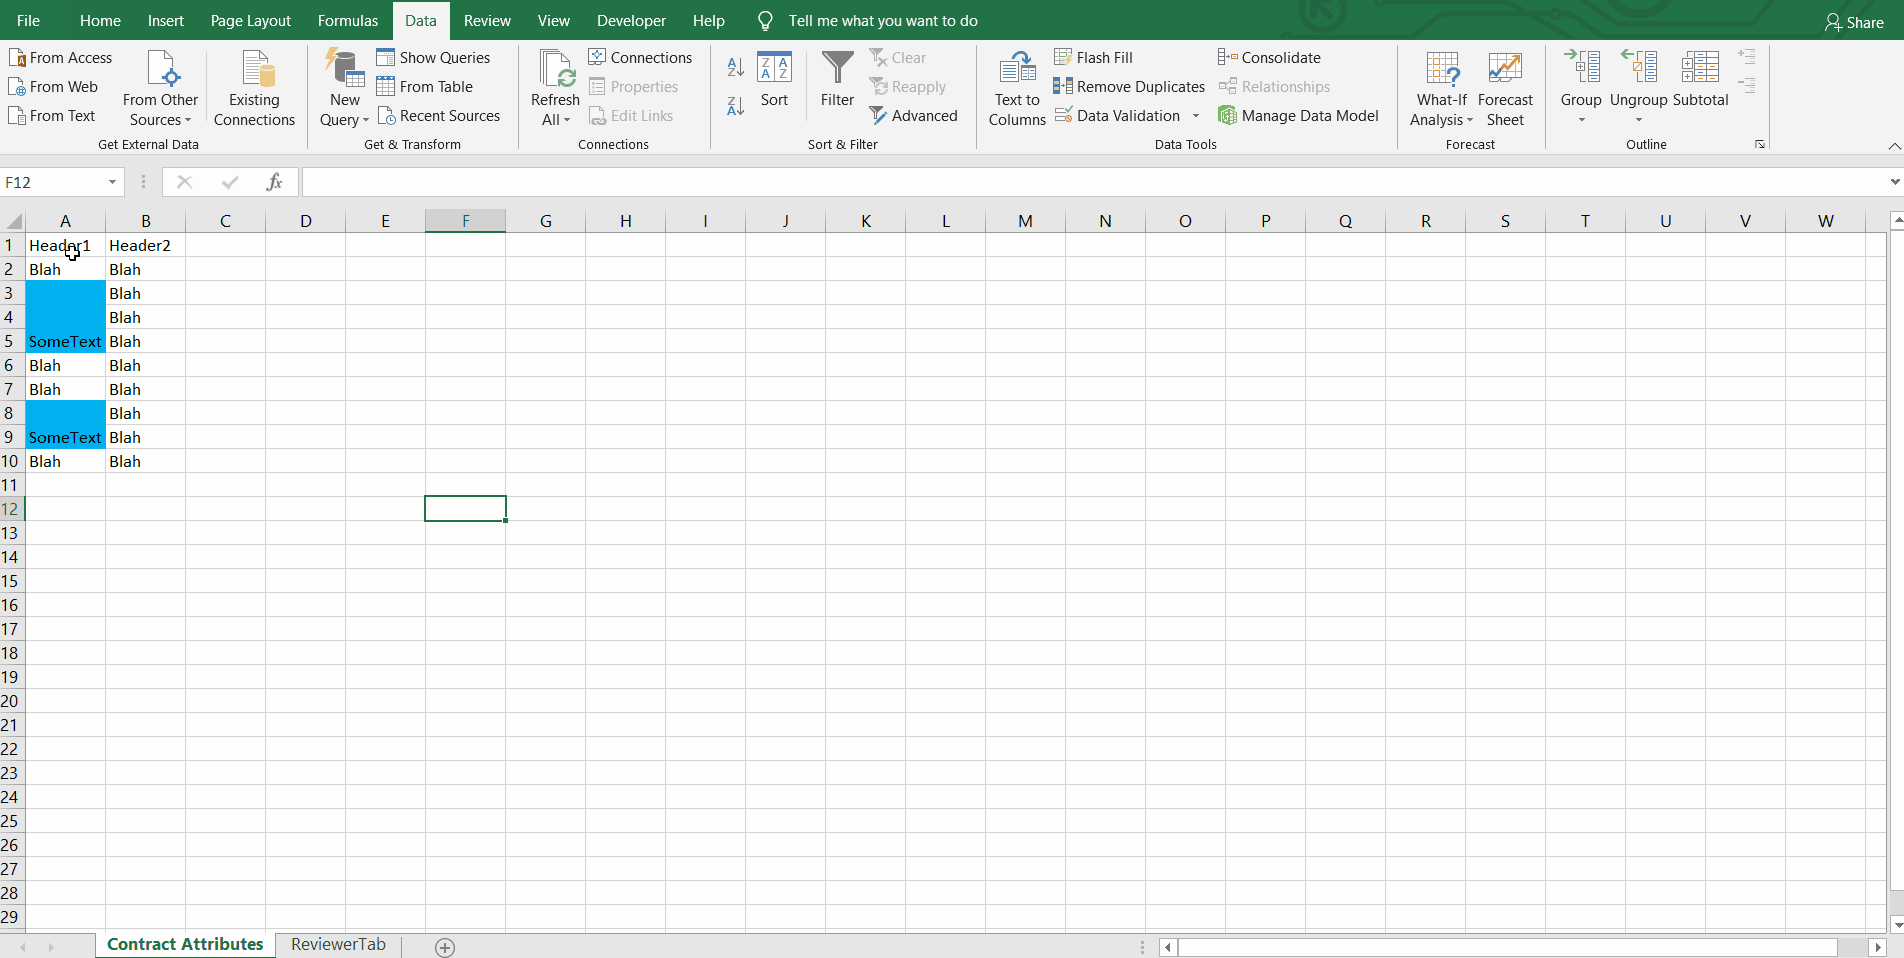Image resolution: width=1904 pixels, height=958 pixels.
Task: Select the Sort A to Z icon
Action: 735,68
